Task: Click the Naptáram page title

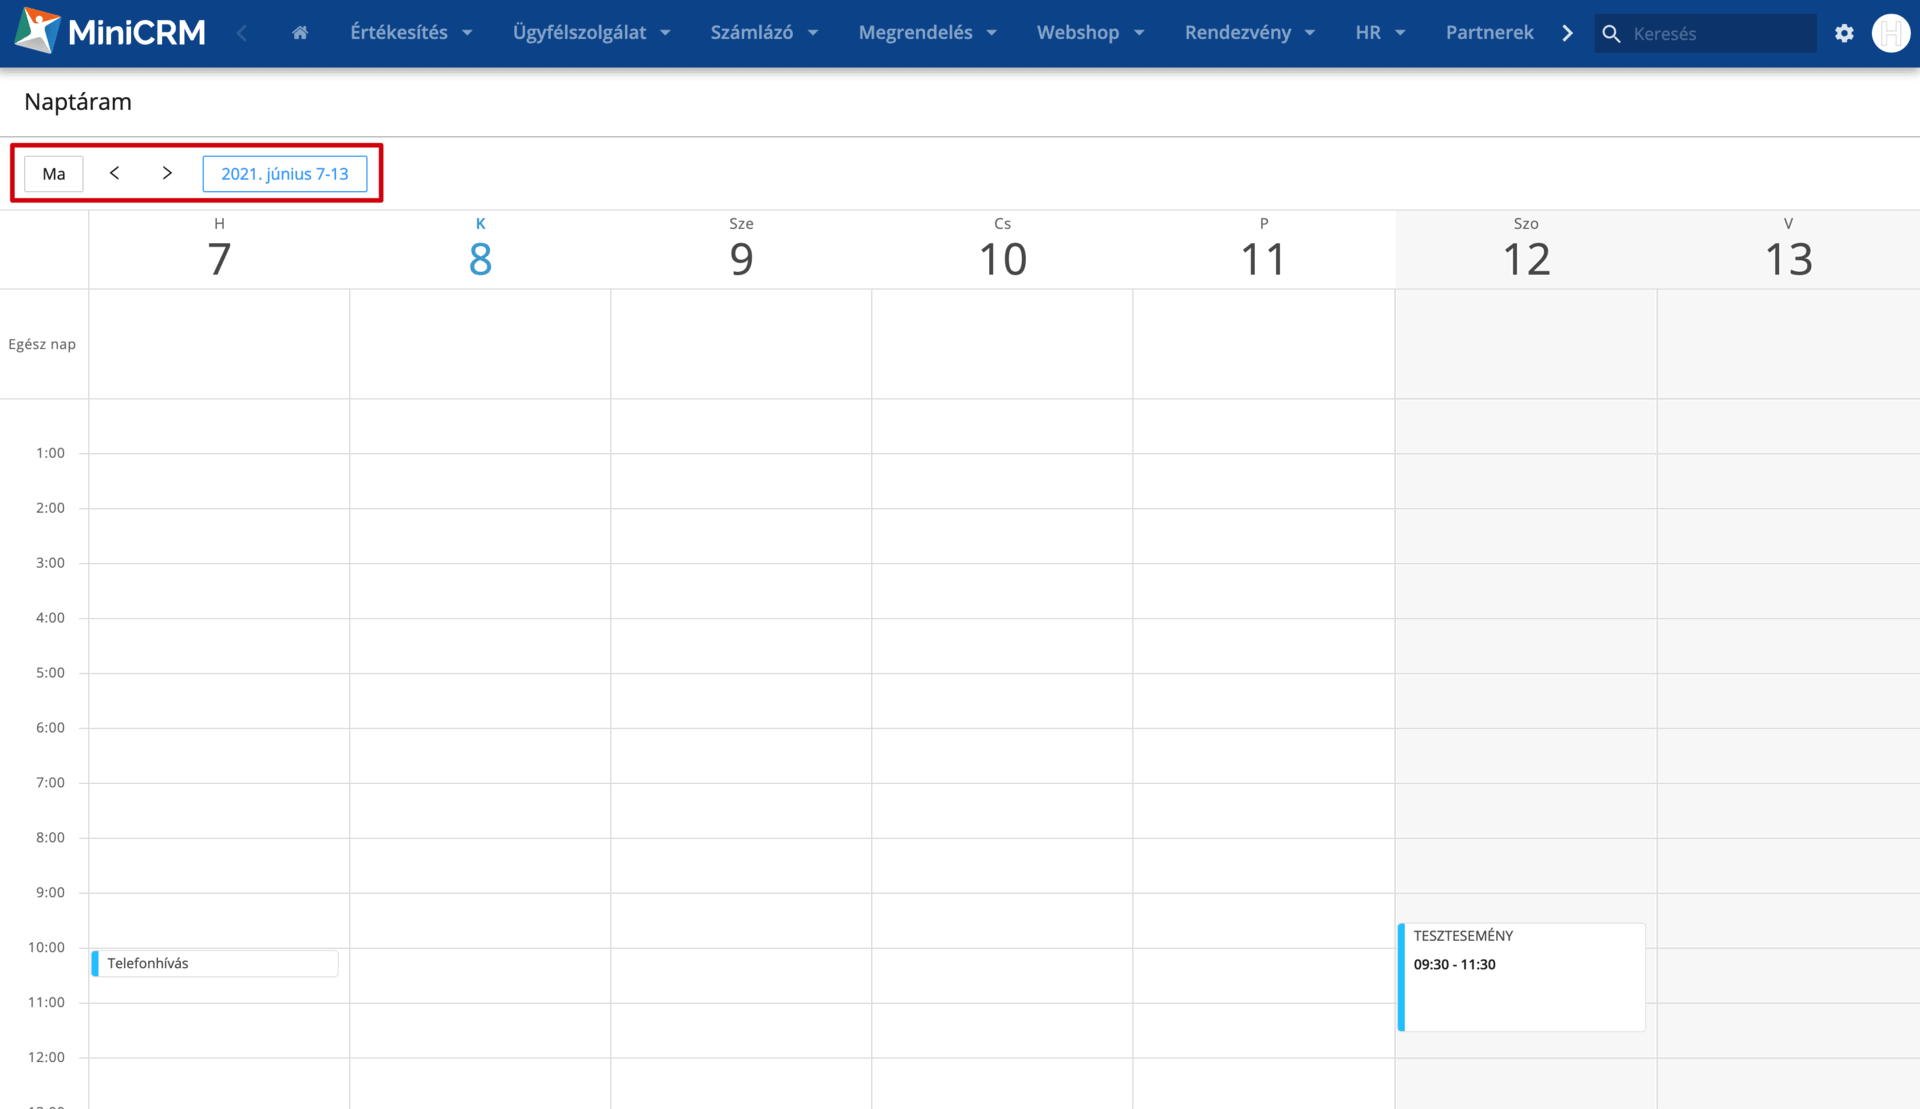Action: tap(78, 102)
